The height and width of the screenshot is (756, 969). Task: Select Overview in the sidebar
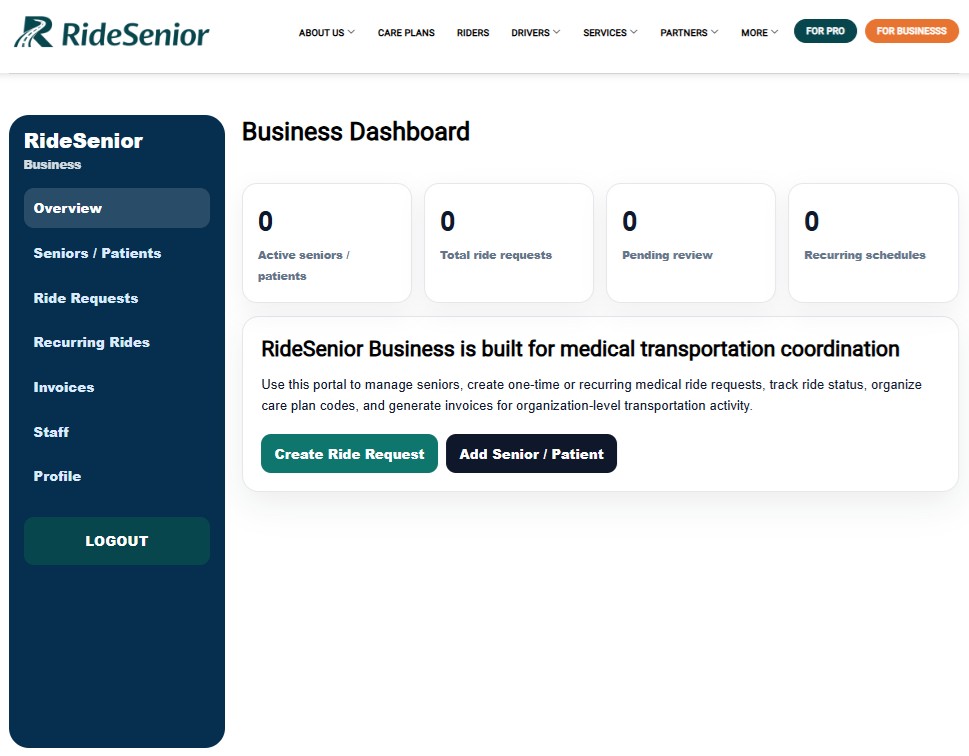point(117,208)
